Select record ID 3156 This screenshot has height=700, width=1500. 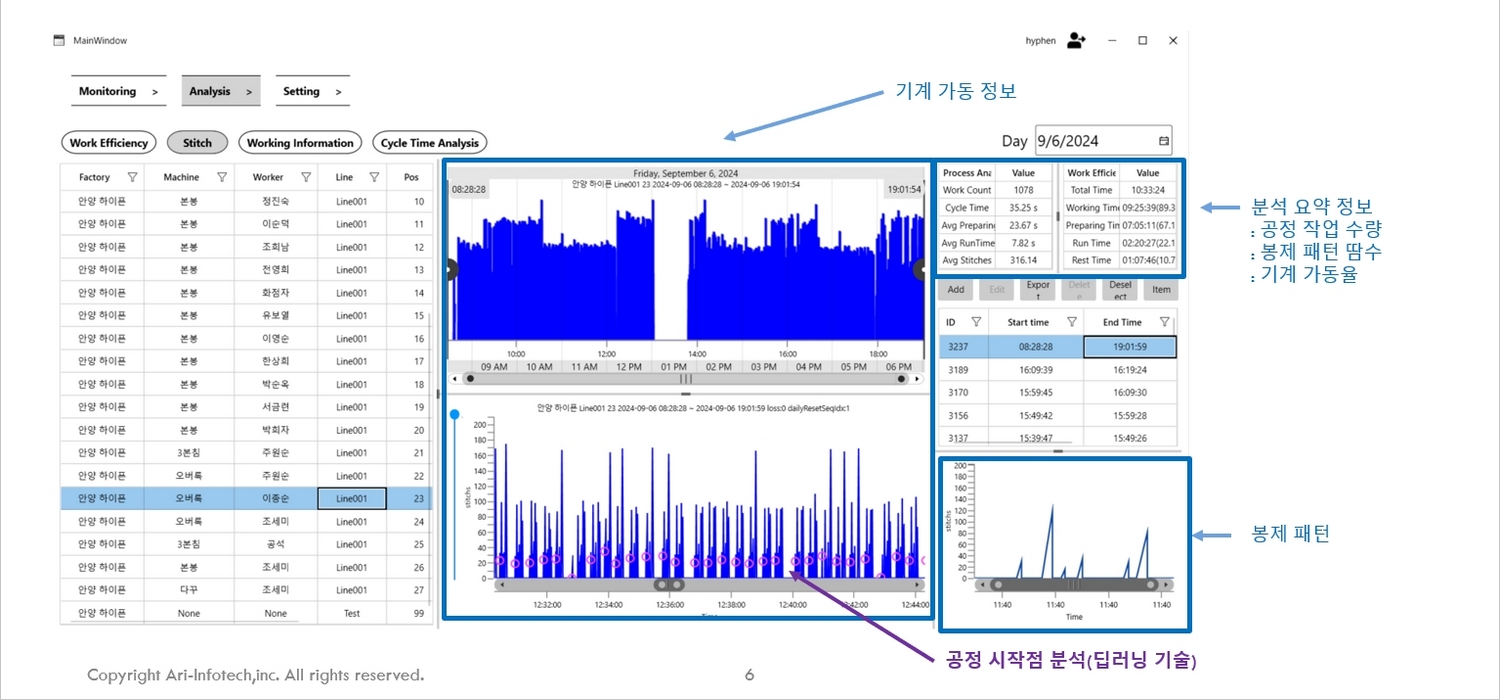tap(1058, 416)
